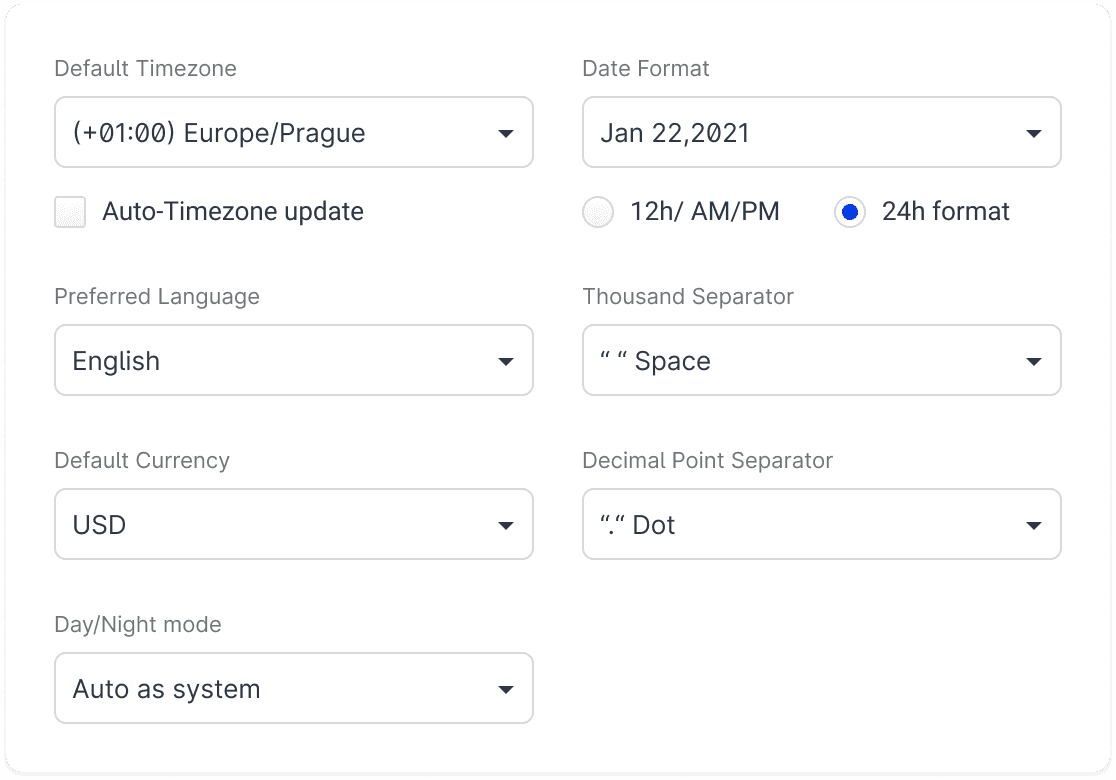Open the field showing Dot separator
The width and height of the screenshot is (1116, 780).
pos(800,525)
